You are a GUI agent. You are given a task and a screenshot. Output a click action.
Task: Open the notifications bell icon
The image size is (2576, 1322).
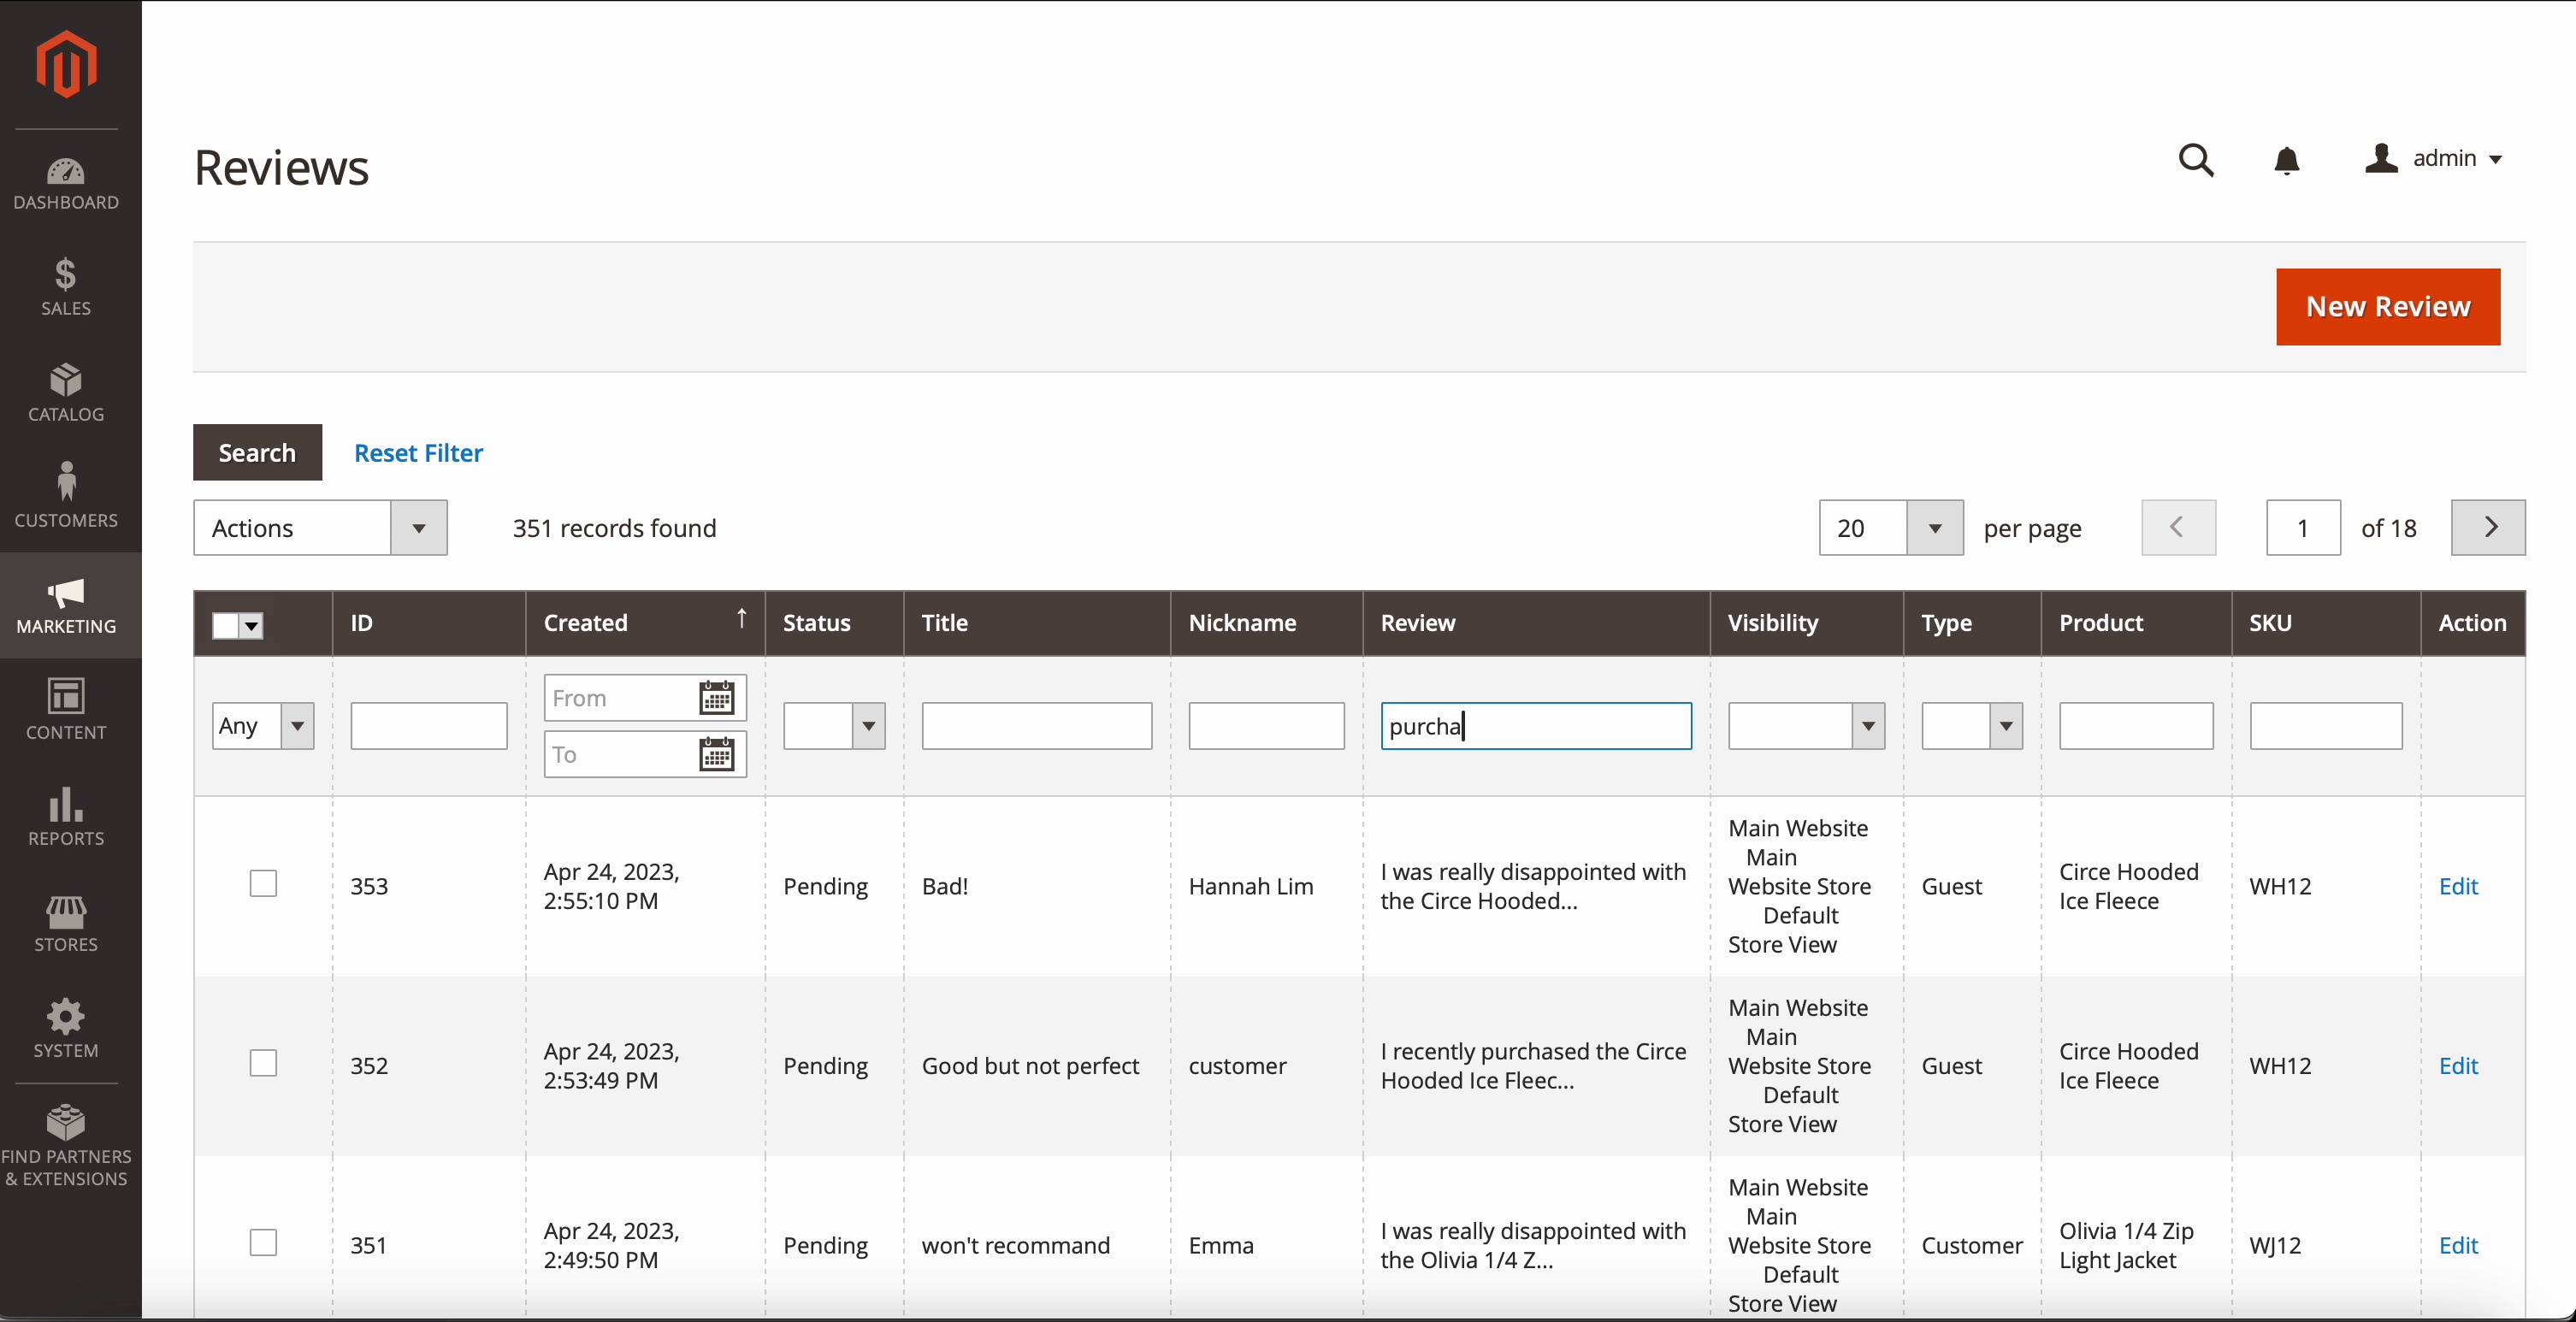pyautogui.click(x=2286, y=160)
